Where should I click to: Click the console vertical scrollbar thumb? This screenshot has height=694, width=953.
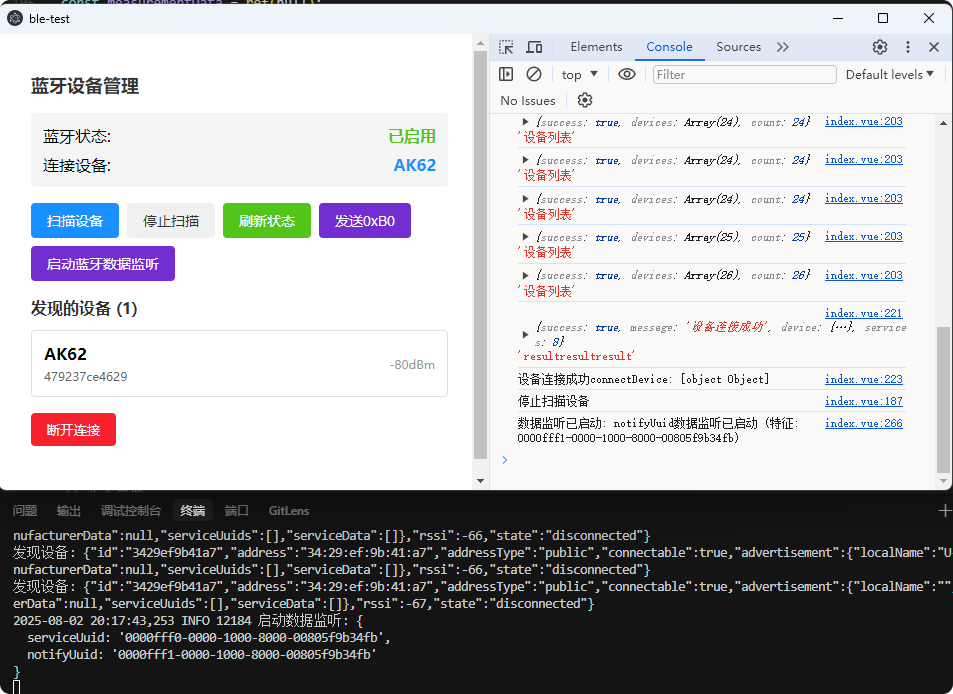(x=943, y=399)
